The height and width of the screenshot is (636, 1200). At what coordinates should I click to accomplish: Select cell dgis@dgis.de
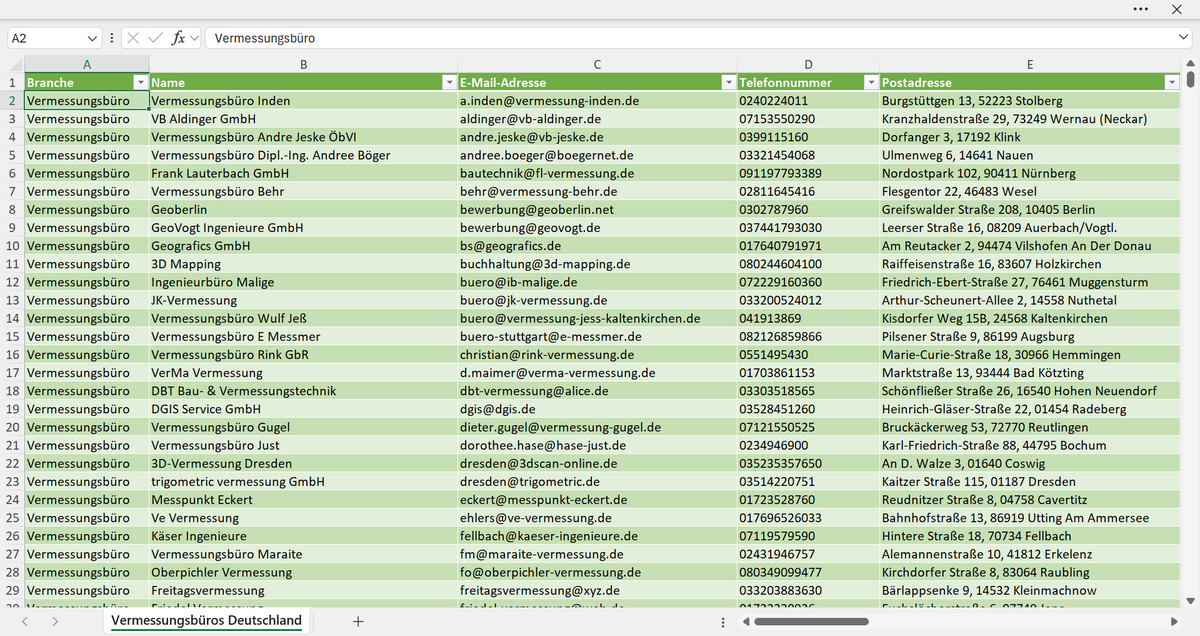coord(597,409)
